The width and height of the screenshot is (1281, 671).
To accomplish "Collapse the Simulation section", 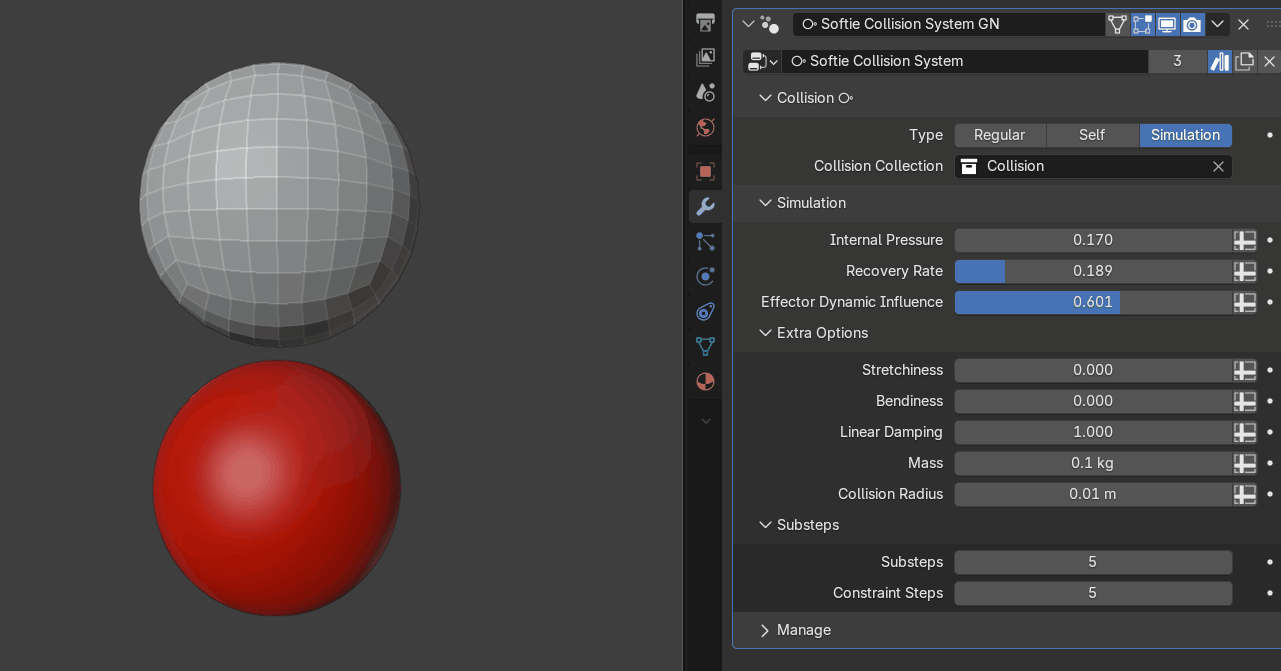I will coord(765,203).
